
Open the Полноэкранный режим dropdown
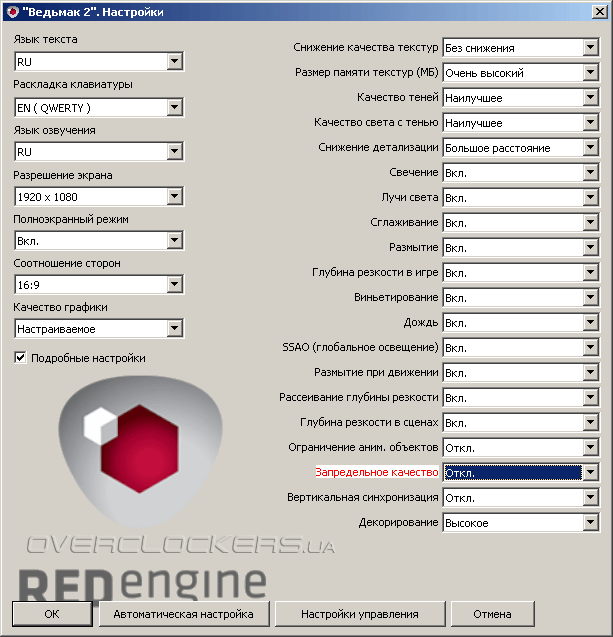click(99, 240)
